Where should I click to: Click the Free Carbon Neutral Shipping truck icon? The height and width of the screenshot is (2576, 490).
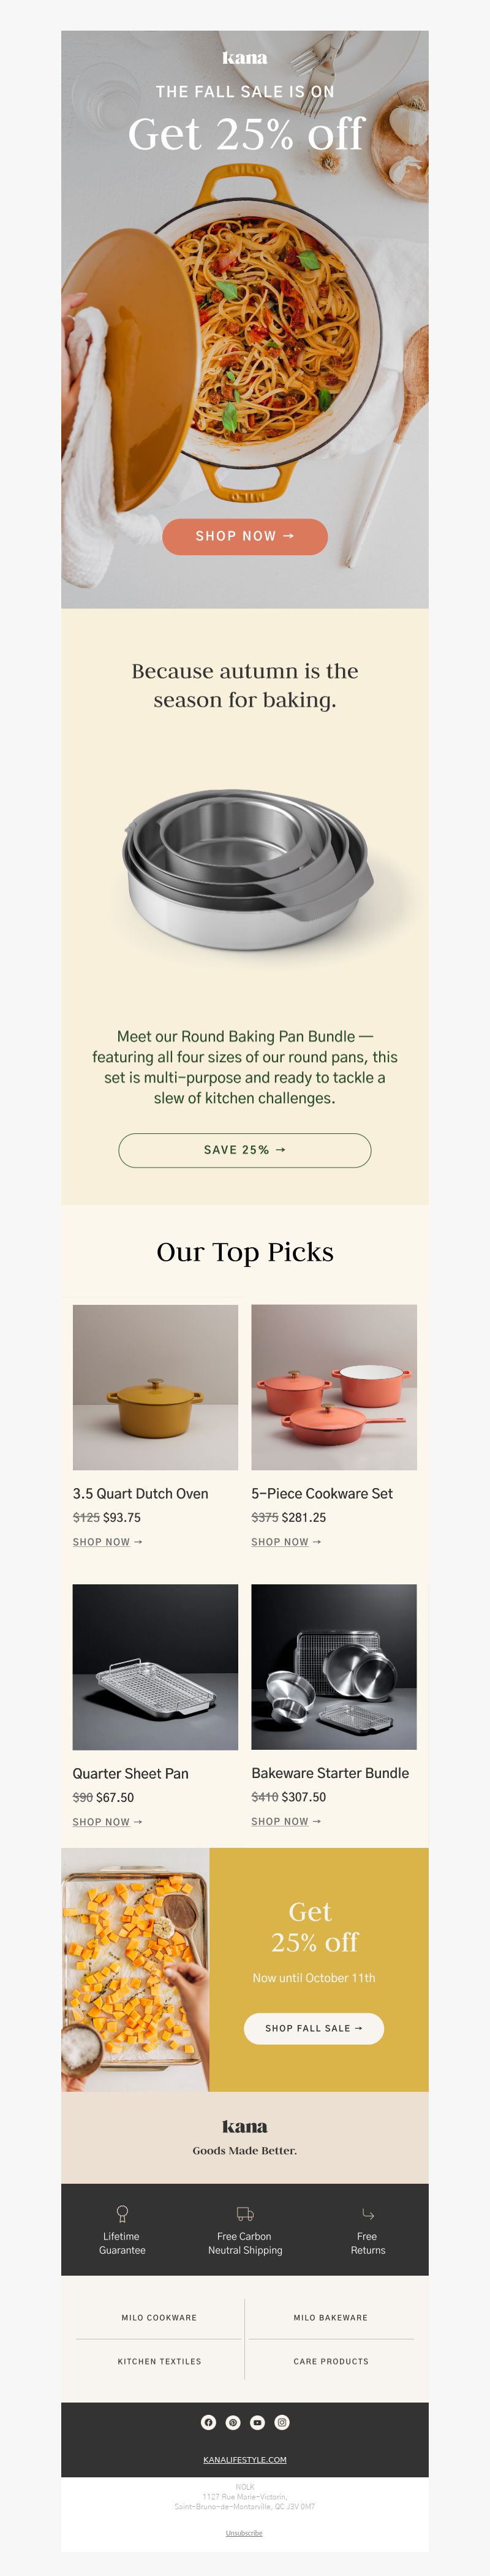pyautogui.click(x=245, y=2214)
